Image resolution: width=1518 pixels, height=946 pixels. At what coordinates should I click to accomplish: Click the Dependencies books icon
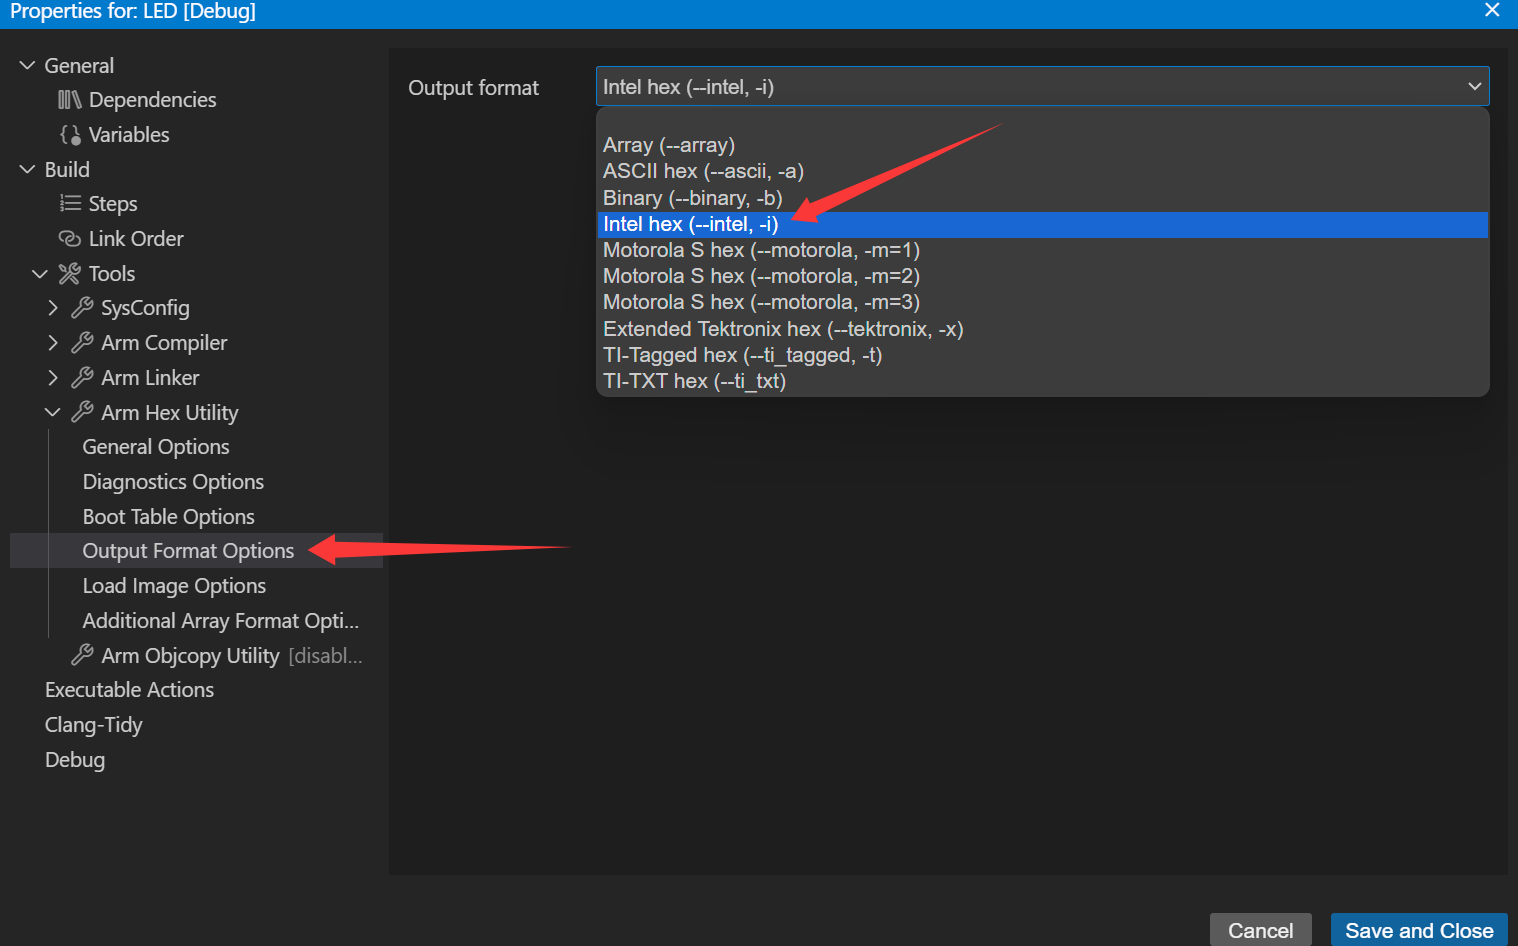click(x=69, y=100)
